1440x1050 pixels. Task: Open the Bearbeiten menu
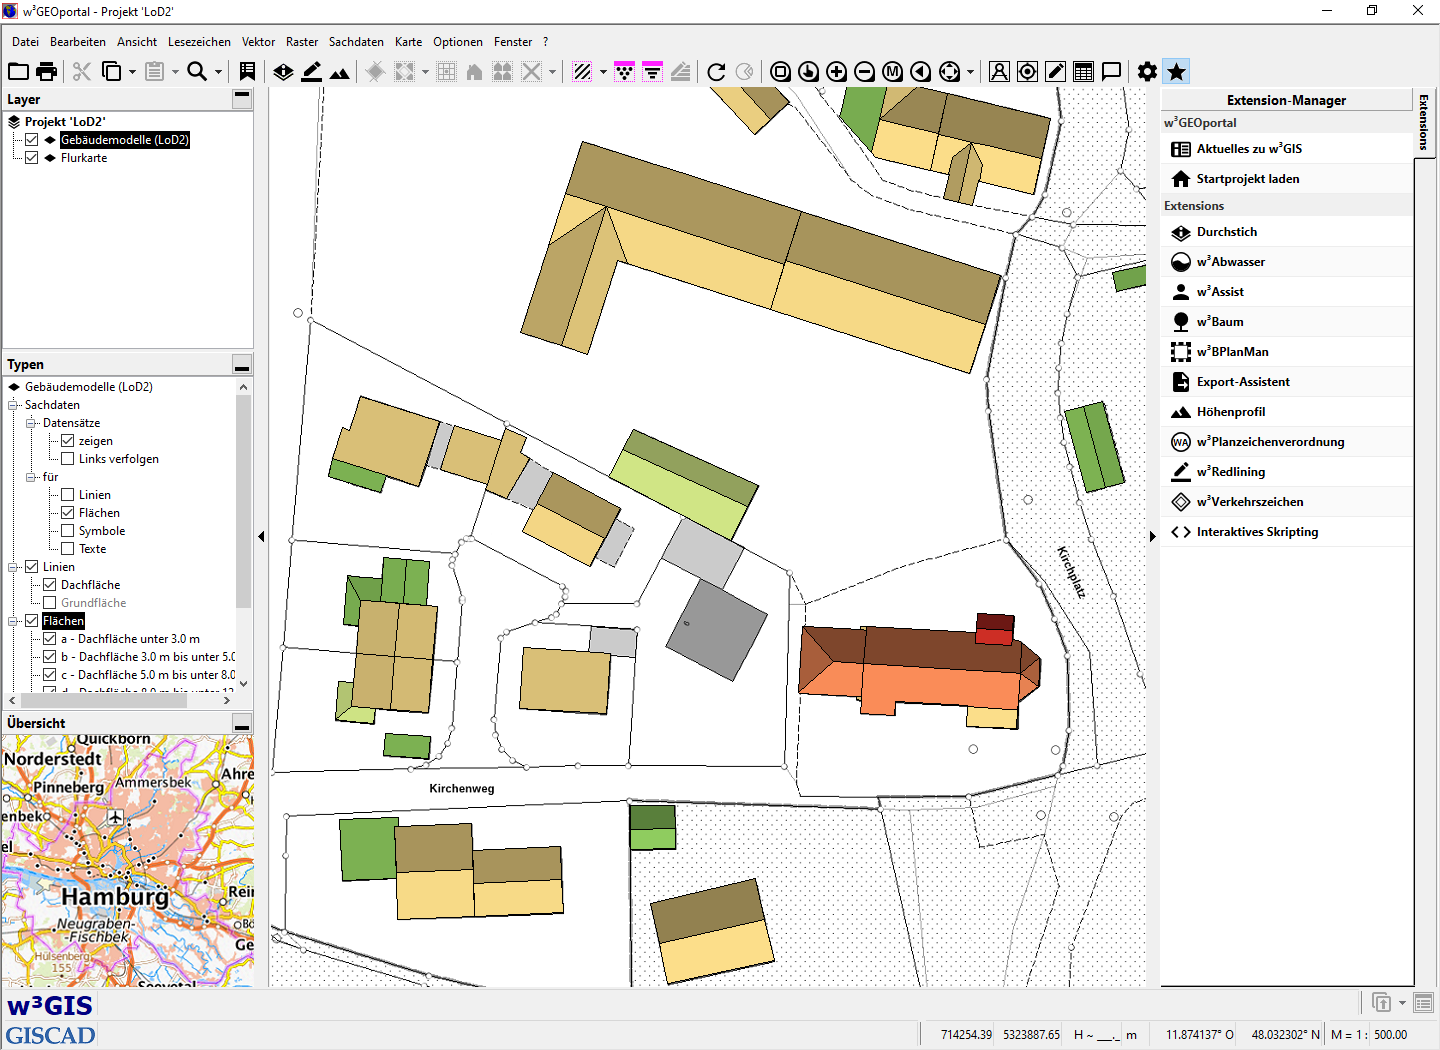tap(78, 42)
